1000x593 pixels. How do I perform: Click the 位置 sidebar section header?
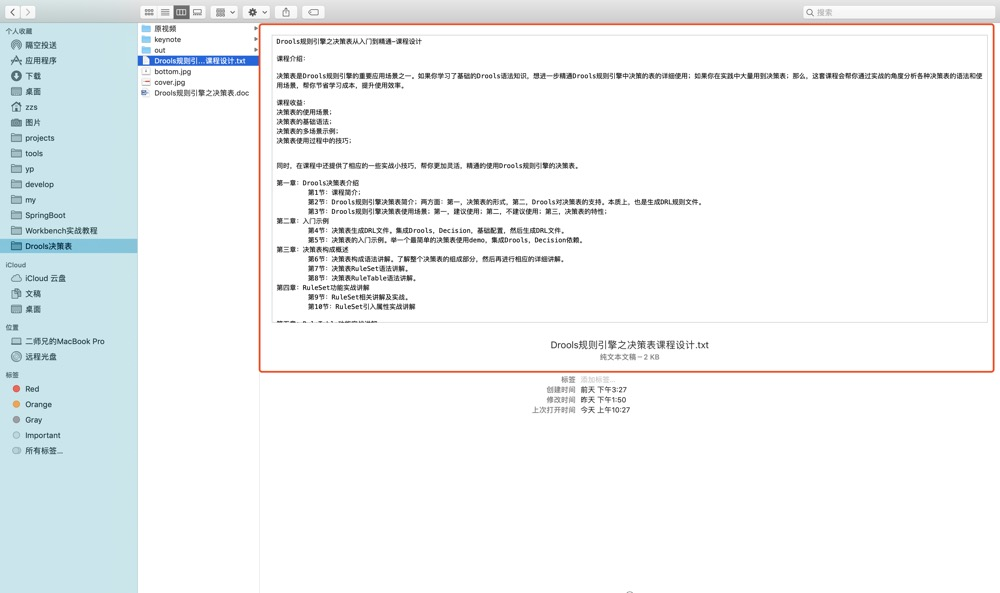pos(12,327)
